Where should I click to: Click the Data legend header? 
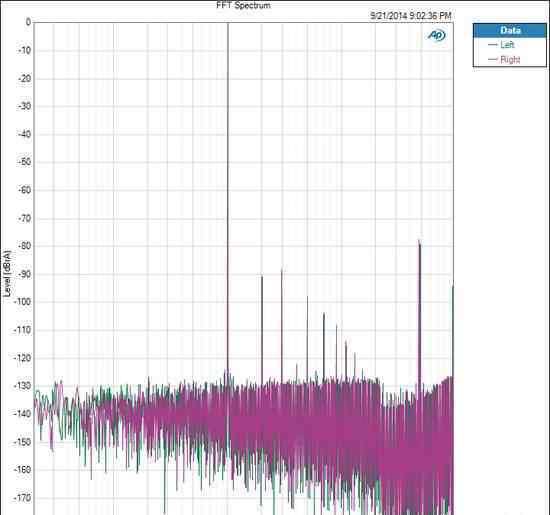(x=510, y=30)
